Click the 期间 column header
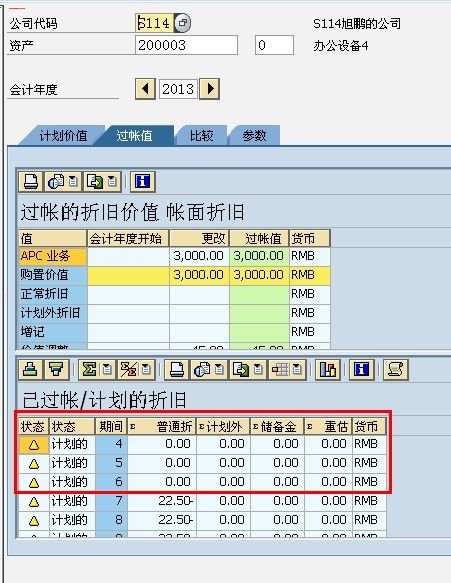The height and width of the screenshot is (583, 451). [x=111, y=426]
